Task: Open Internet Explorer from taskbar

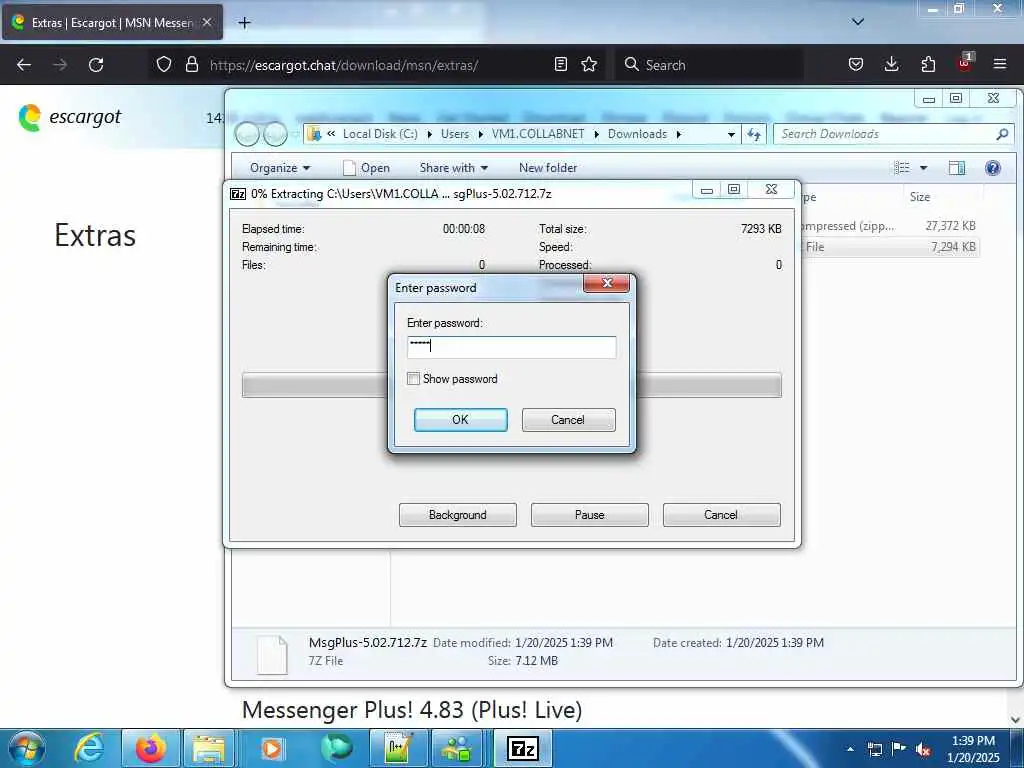Action: pyautogui.click(x=89, y=748)
